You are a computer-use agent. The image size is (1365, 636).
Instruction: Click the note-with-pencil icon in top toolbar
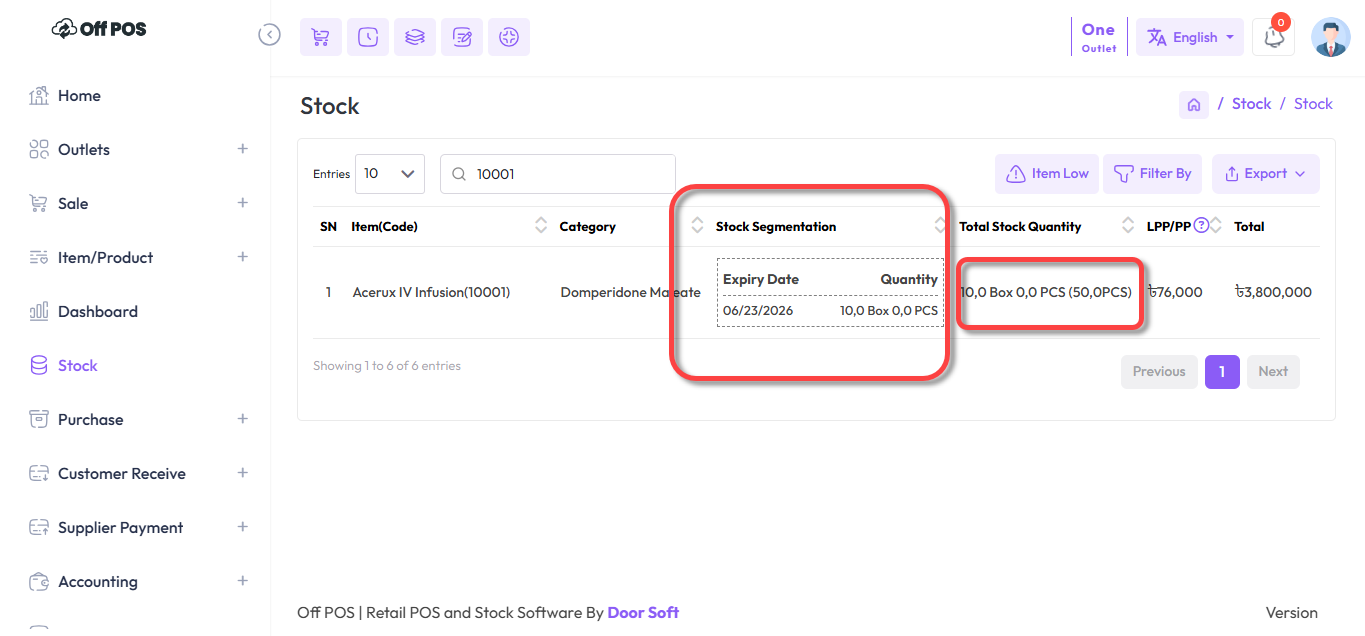tap(462, 37)
